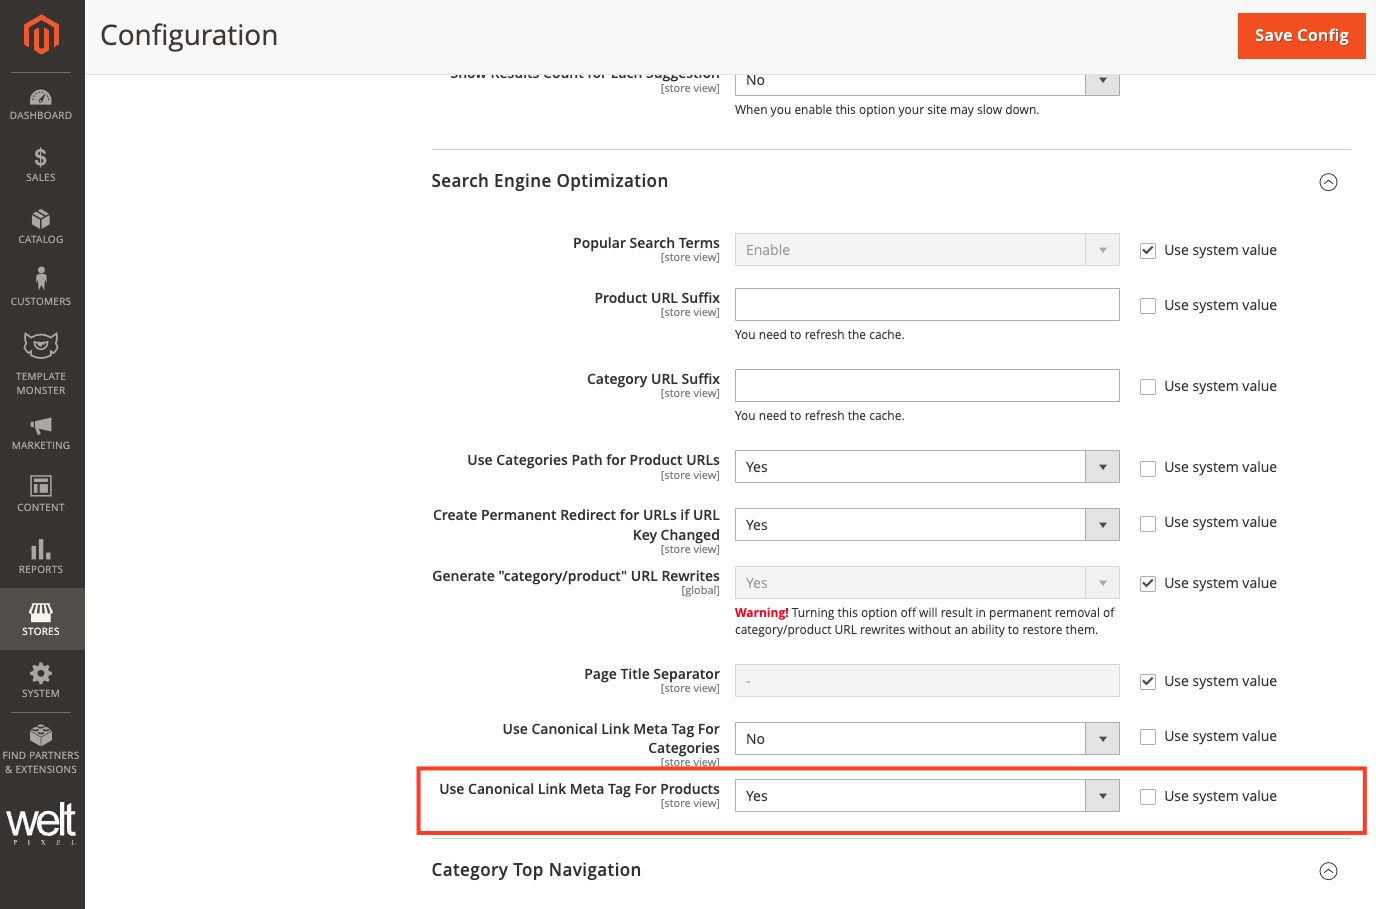The height and width of the screenshot is (909, 1376).
Task: Open the System menu in sidebar
Action: 41,681
